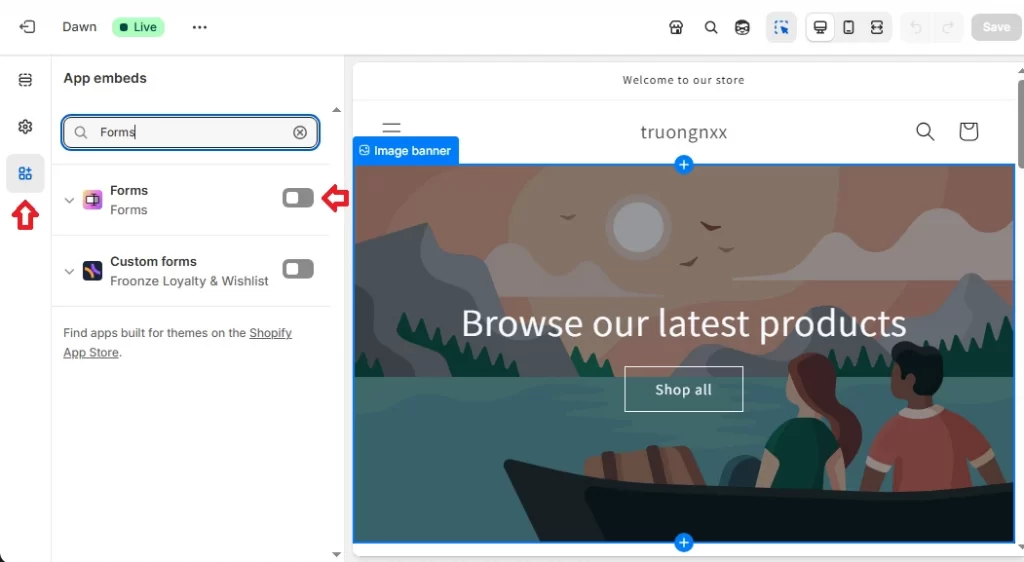Select the Image banner label tag

coord(406,151)
